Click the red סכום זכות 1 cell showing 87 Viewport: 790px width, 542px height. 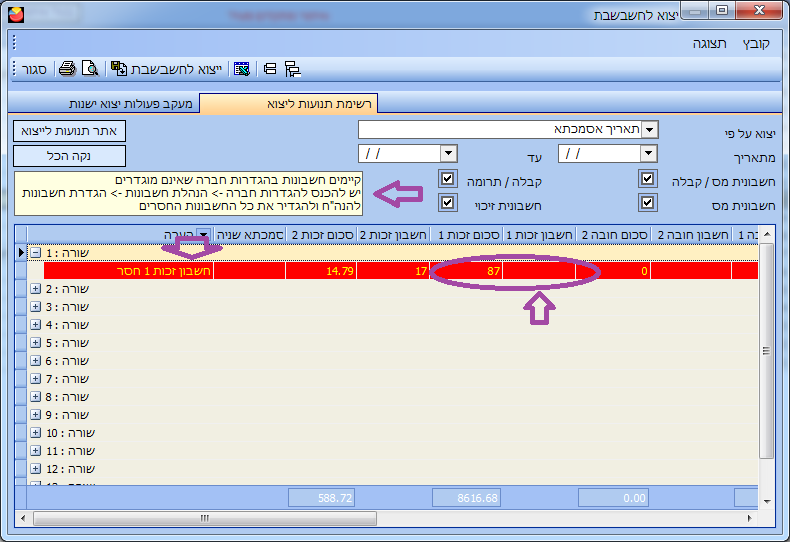467,271
